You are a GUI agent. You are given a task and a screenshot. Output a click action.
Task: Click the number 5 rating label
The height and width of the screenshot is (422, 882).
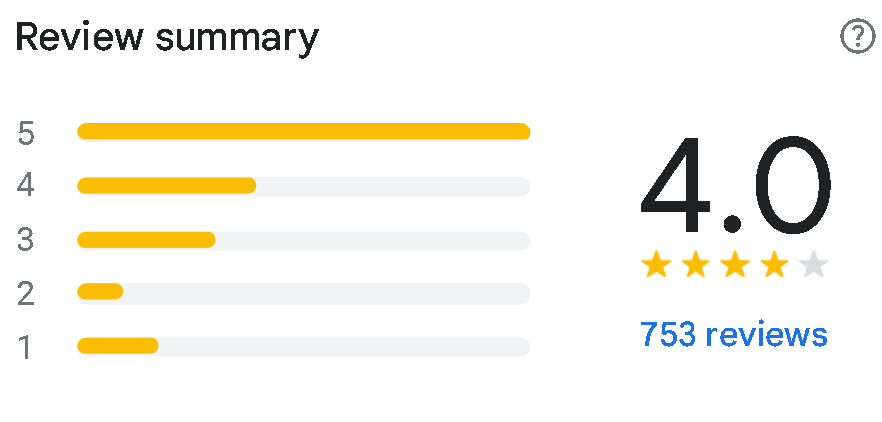[27, 133]
